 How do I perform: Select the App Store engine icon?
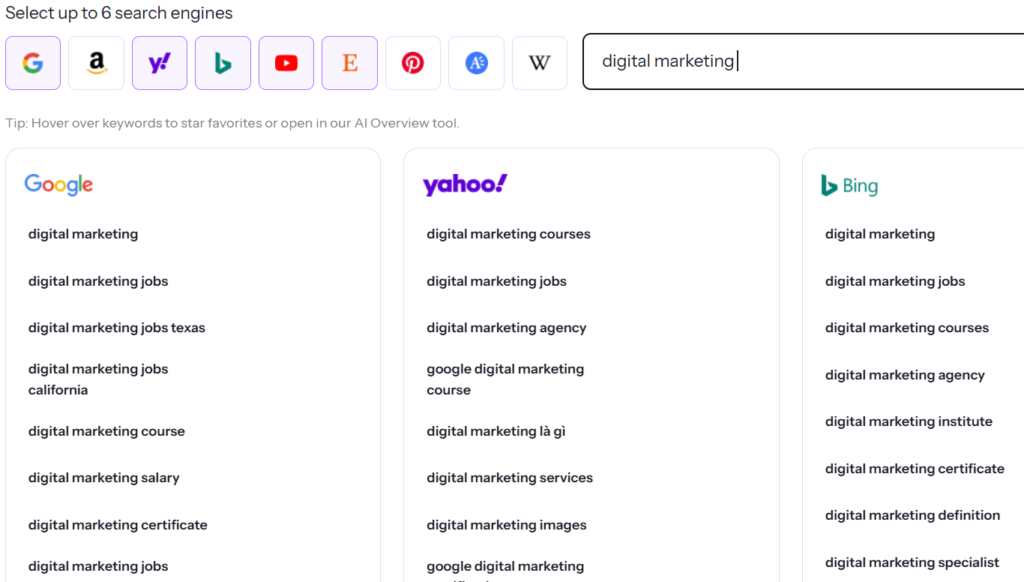click(476, 63)
